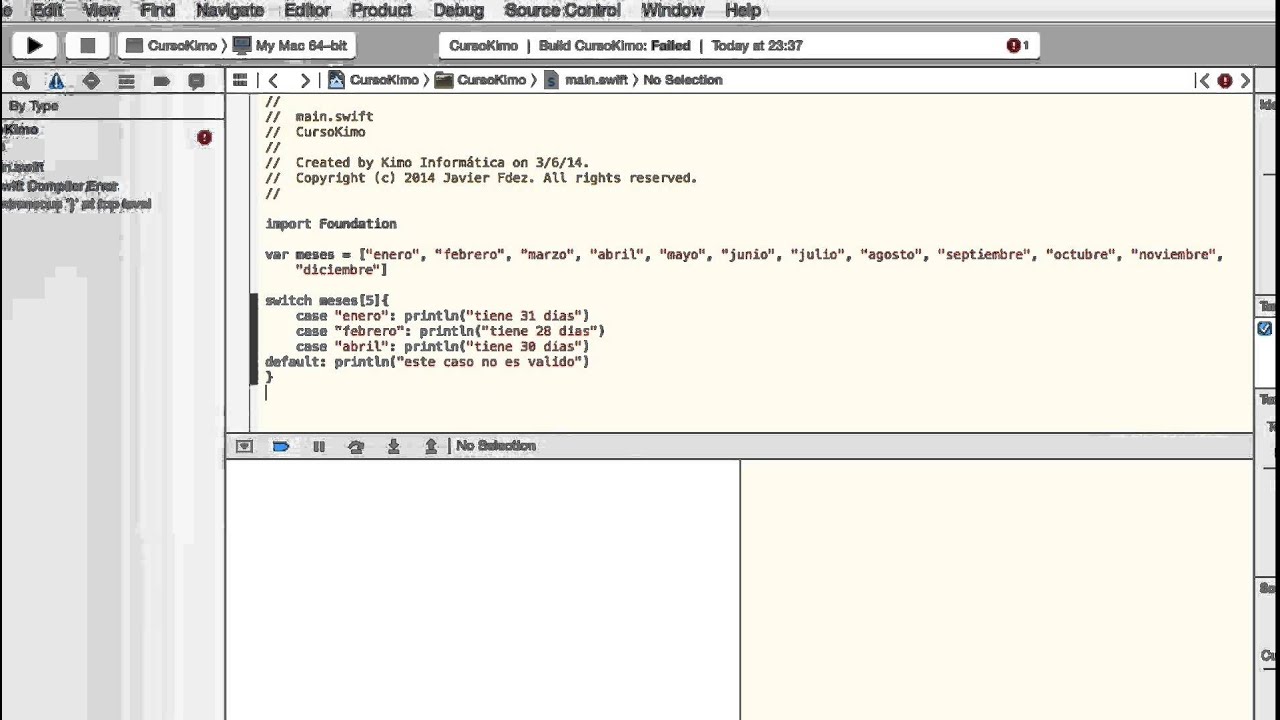Click the jump bar error indicator

pos(1225,81)
